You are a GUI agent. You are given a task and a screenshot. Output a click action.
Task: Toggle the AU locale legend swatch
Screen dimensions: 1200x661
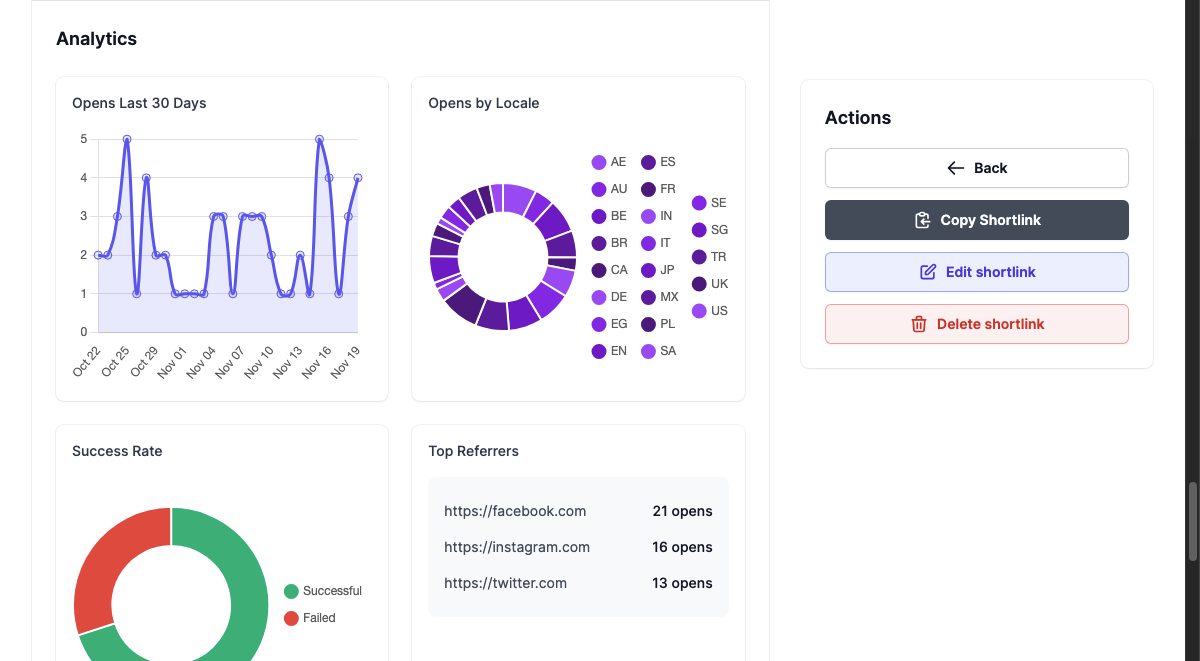pyautogui.click(x=599, y=189)
